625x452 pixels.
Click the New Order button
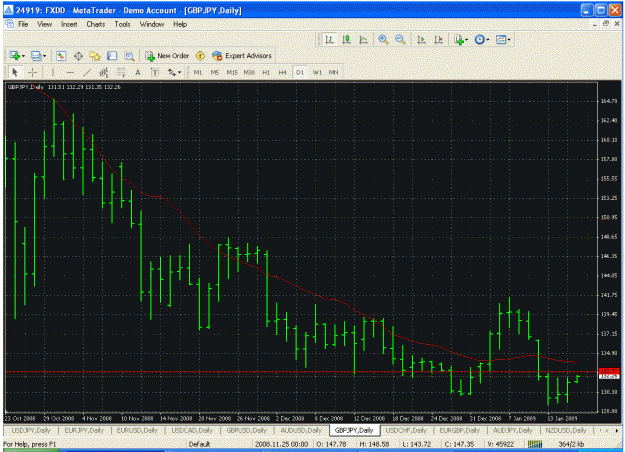167,56
